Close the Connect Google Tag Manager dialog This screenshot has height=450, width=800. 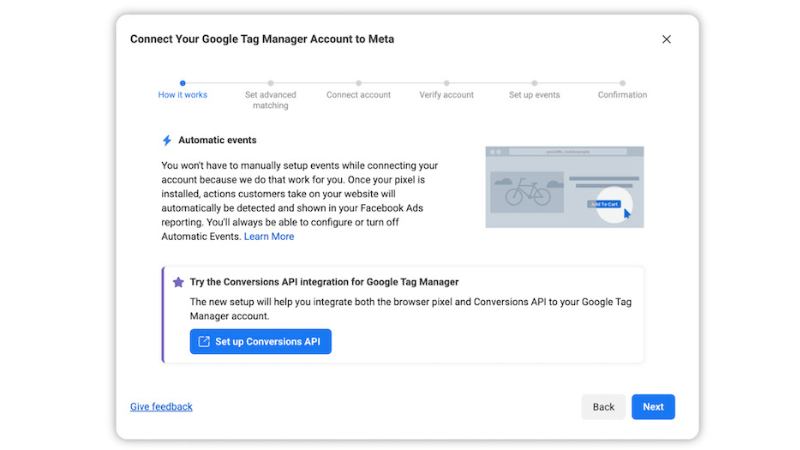pos(666,39)
